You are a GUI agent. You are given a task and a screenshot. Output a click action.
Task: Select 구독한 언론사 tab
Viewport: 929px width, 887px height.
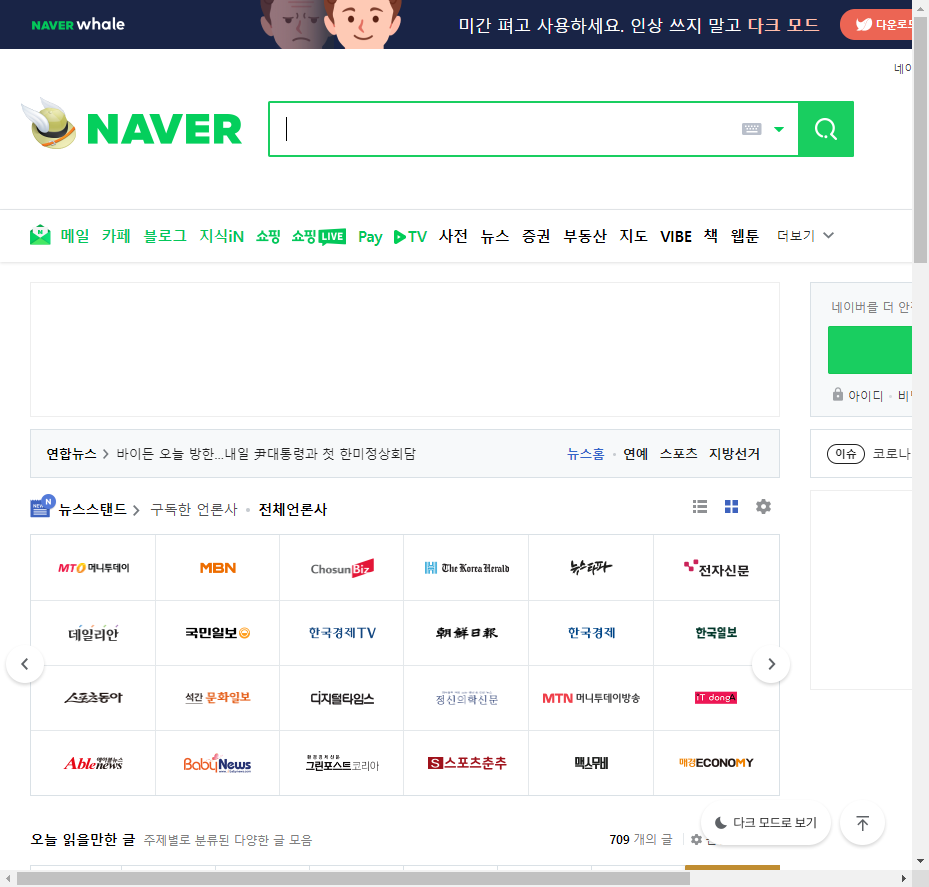194,510
